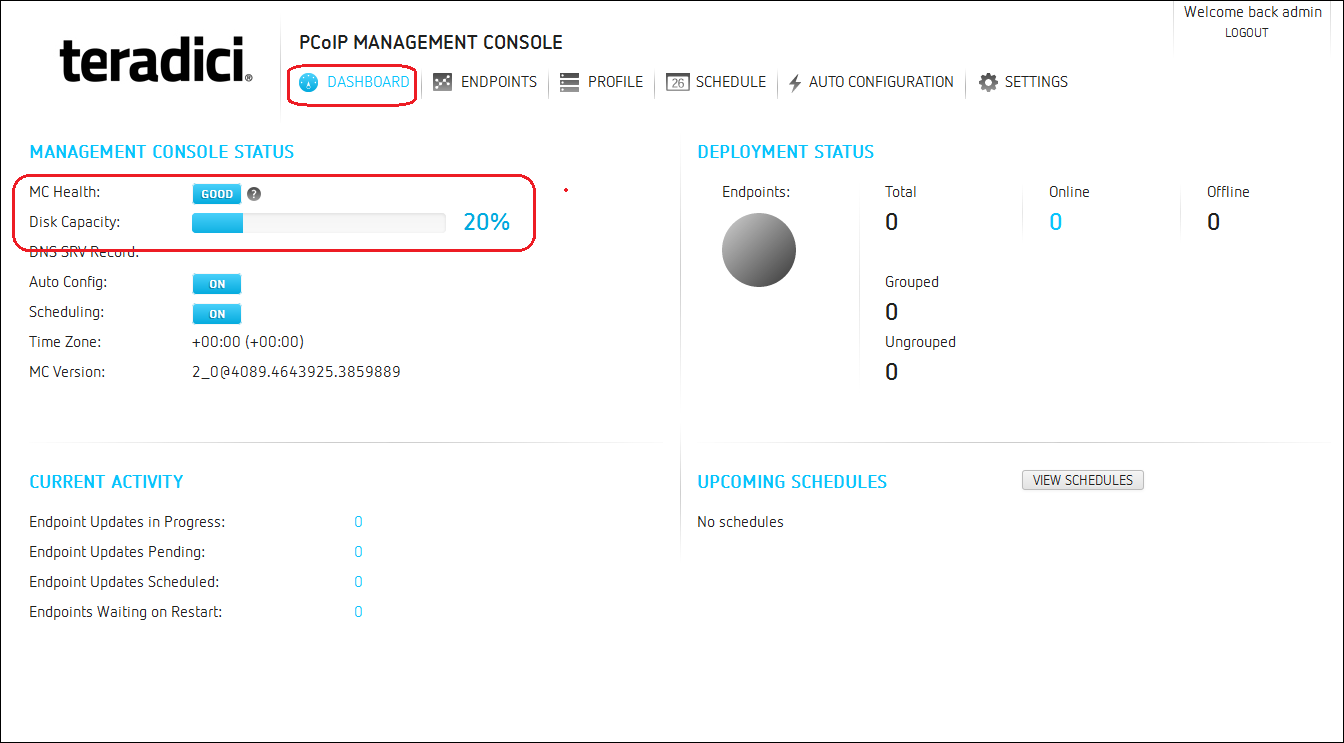Click the Dashboard gauge icon
This screenshot has width=1344, height=743.
point(308,82)
